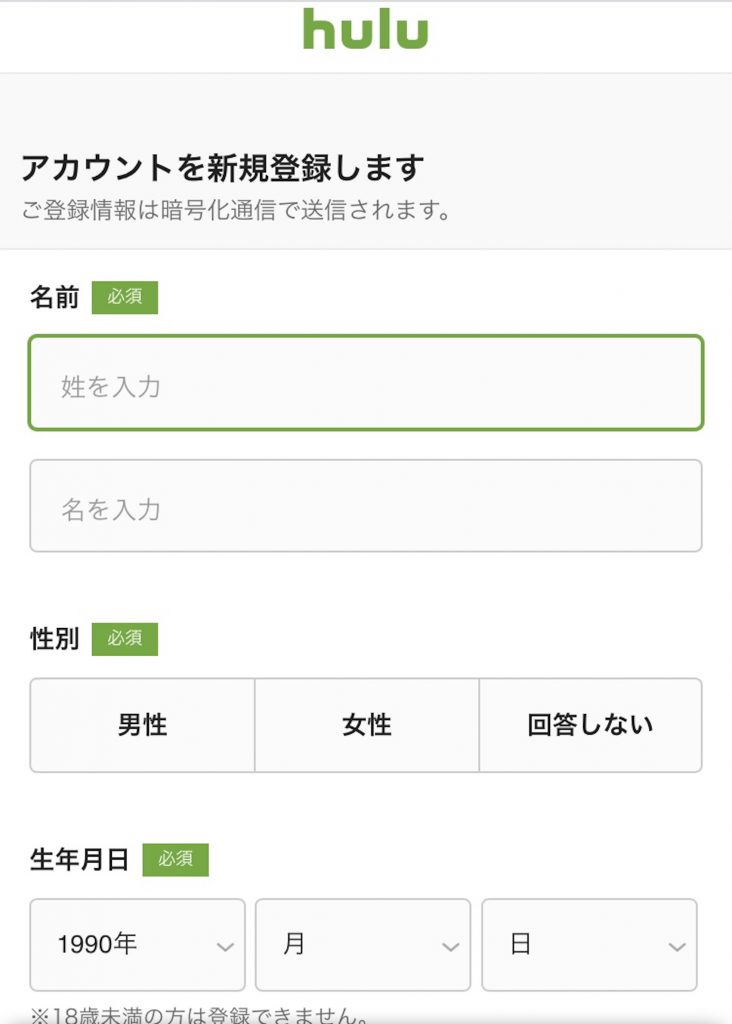The height and width of the screenshot is (1024, 732).
Task: Click the Hulu logo at the top
Action: 366,29
